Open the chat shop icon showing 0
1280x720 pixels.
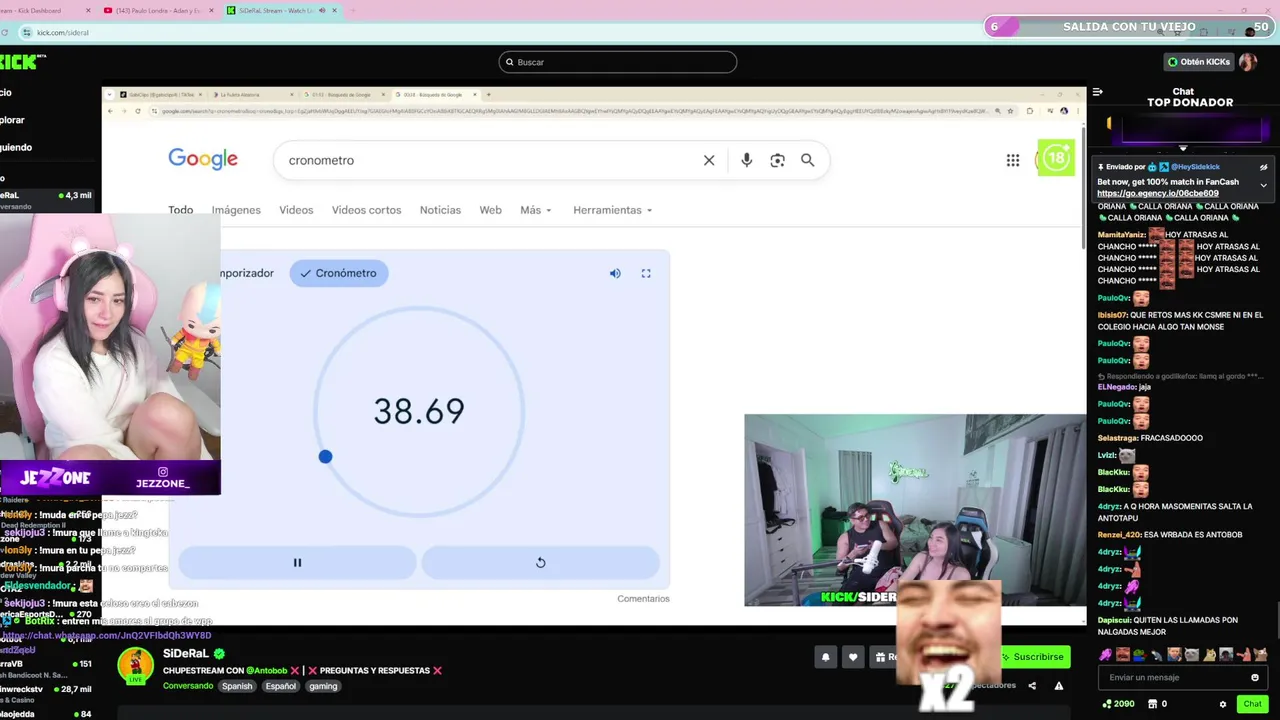[1157, 704]
